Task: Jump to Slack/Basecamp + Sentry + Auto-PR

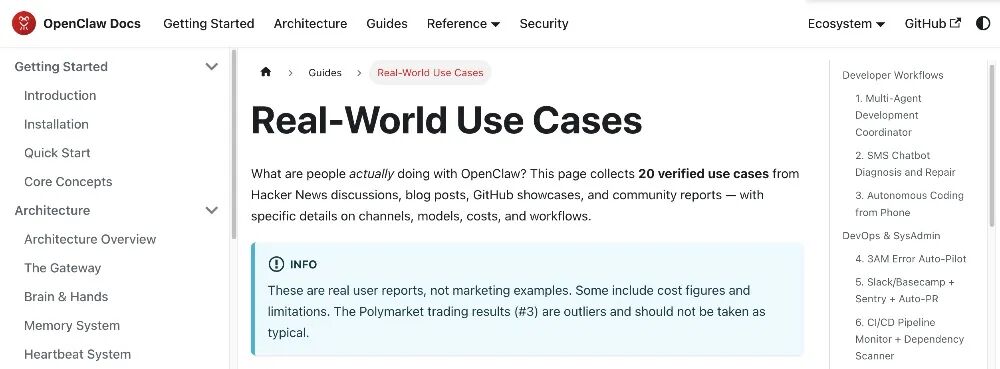Action: (904, 290)
